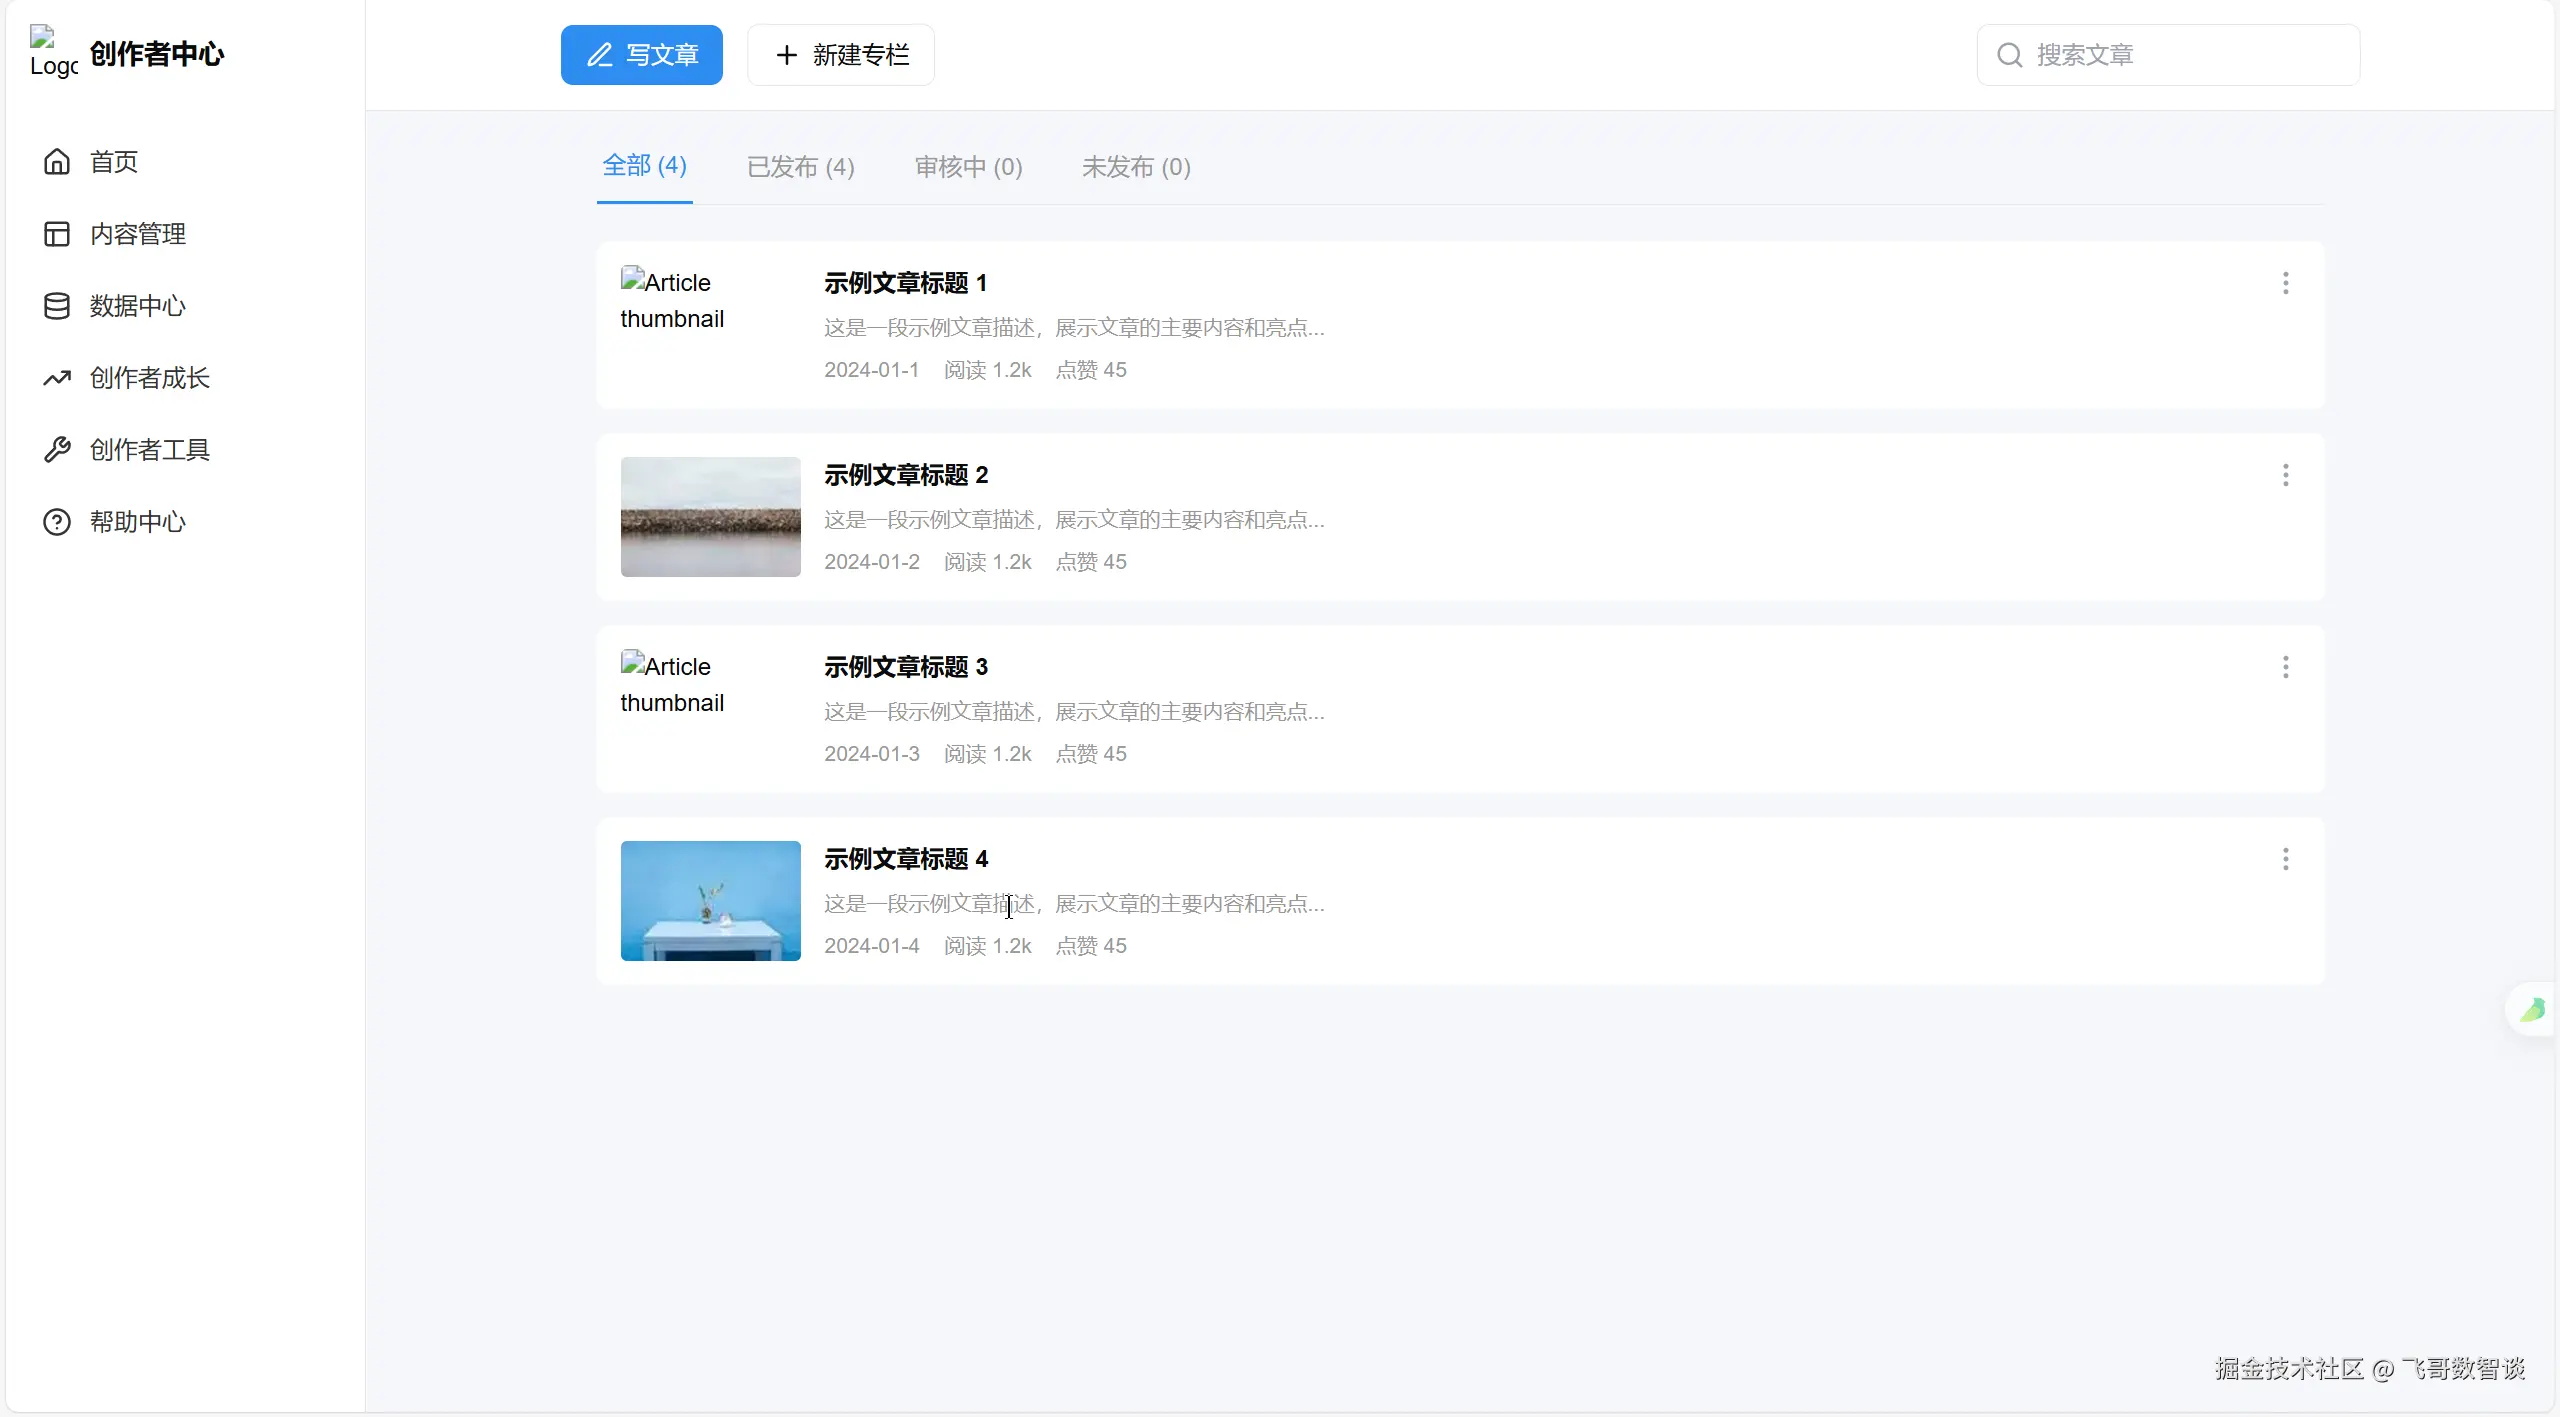Click the trending arrow icon for 创作者成长
This screenshot has height=1417, width=2560.
pyautogui.click(x=57, y=378)
